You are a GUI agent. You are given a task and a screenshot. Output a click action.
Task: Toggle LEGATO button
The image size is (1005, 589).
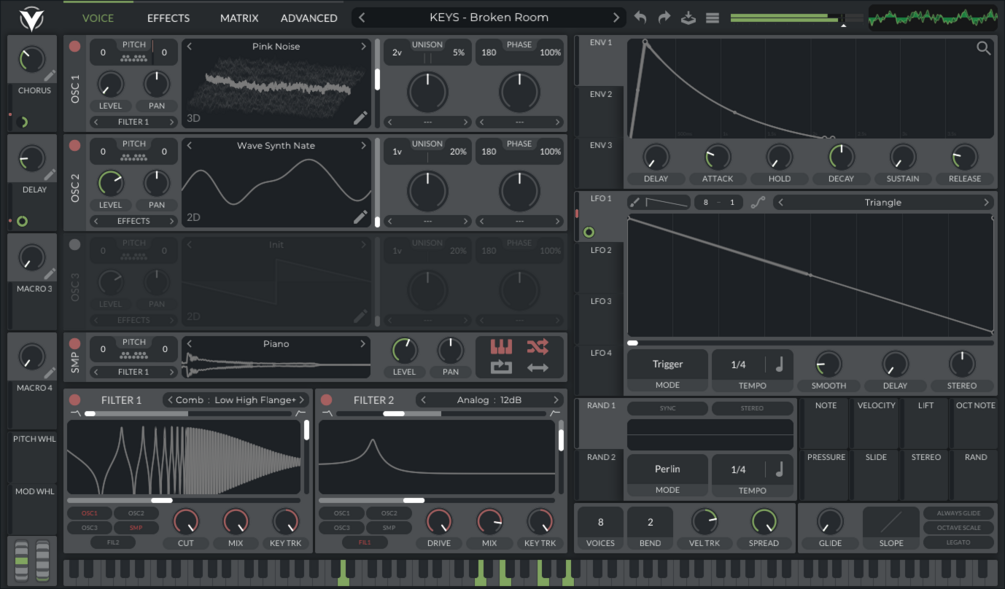point(958,542)
